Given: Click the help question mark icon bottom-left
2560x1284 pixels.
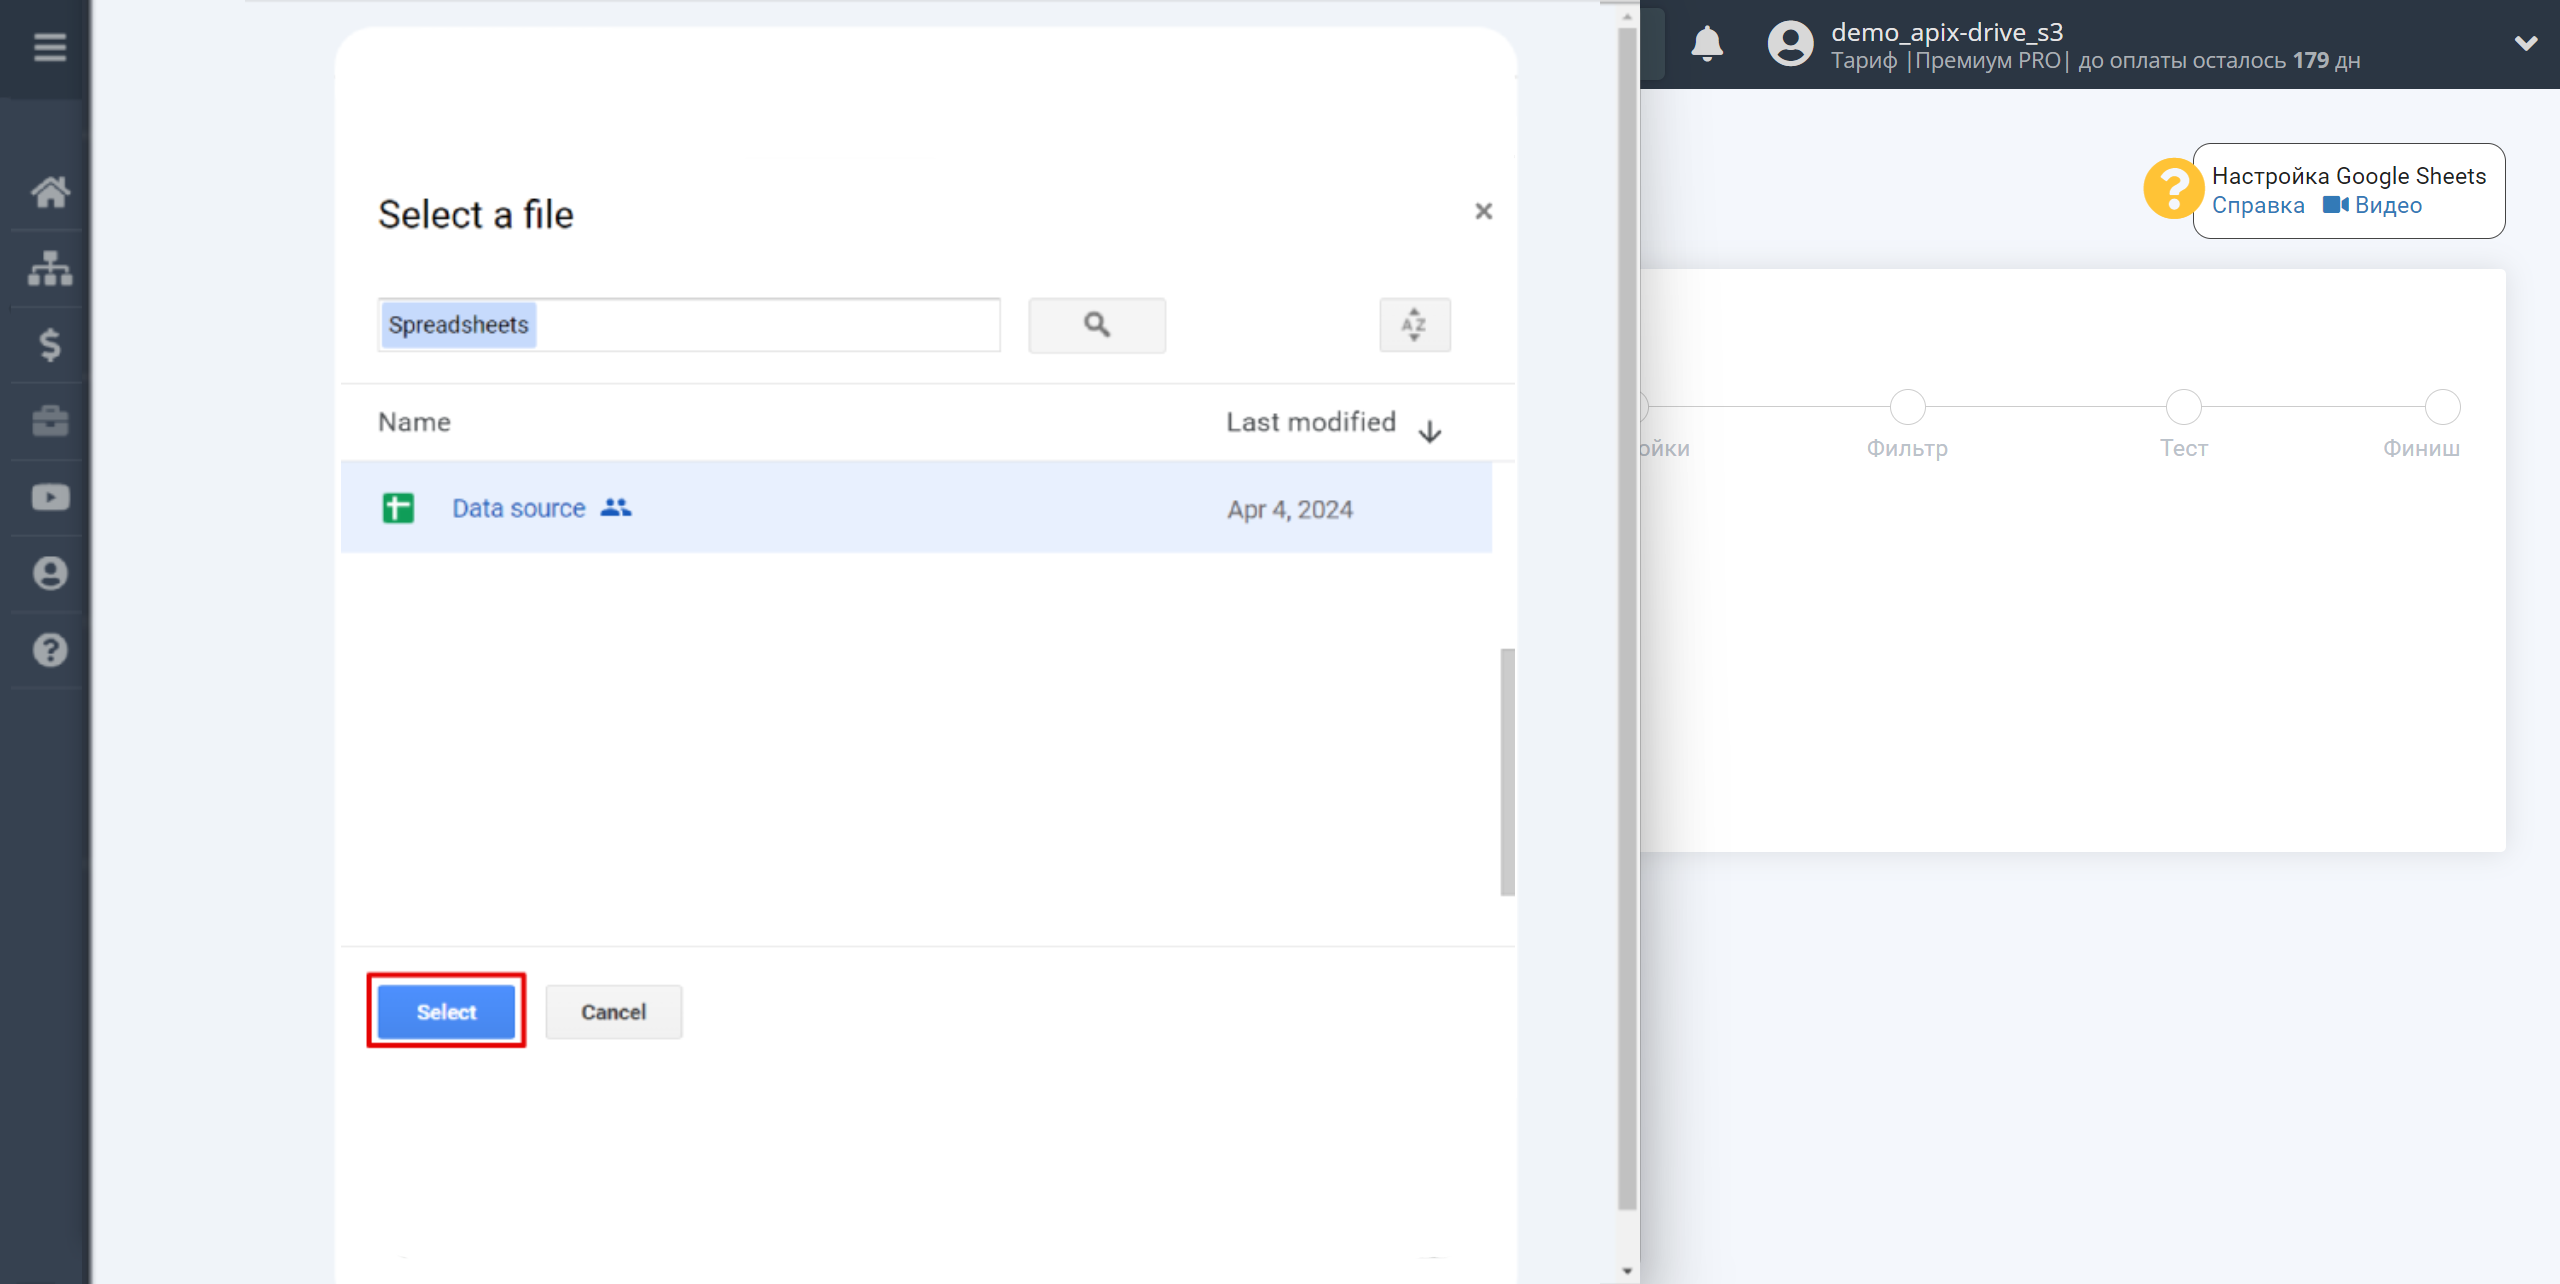Looking at the screenshot, I should (x=49, y=649).
